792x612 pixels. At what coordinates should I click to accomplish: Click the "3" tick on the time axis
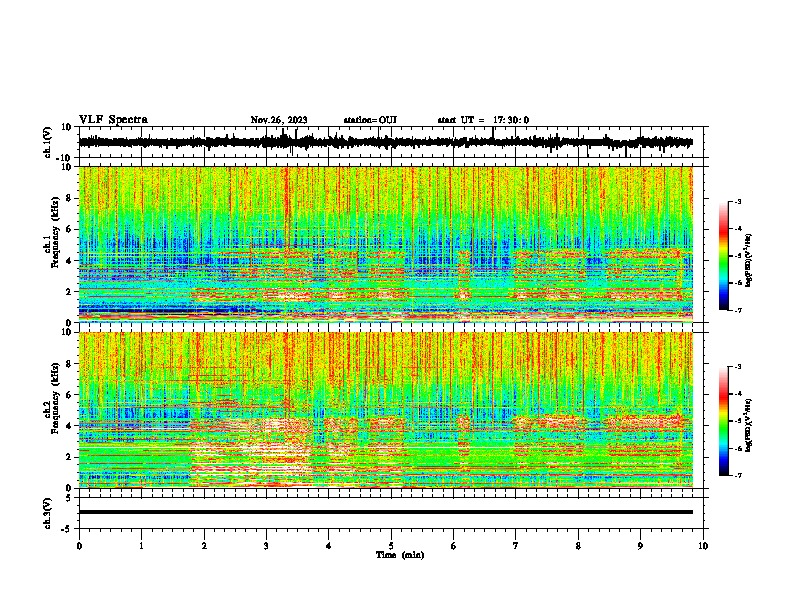[x=266, y=546]
